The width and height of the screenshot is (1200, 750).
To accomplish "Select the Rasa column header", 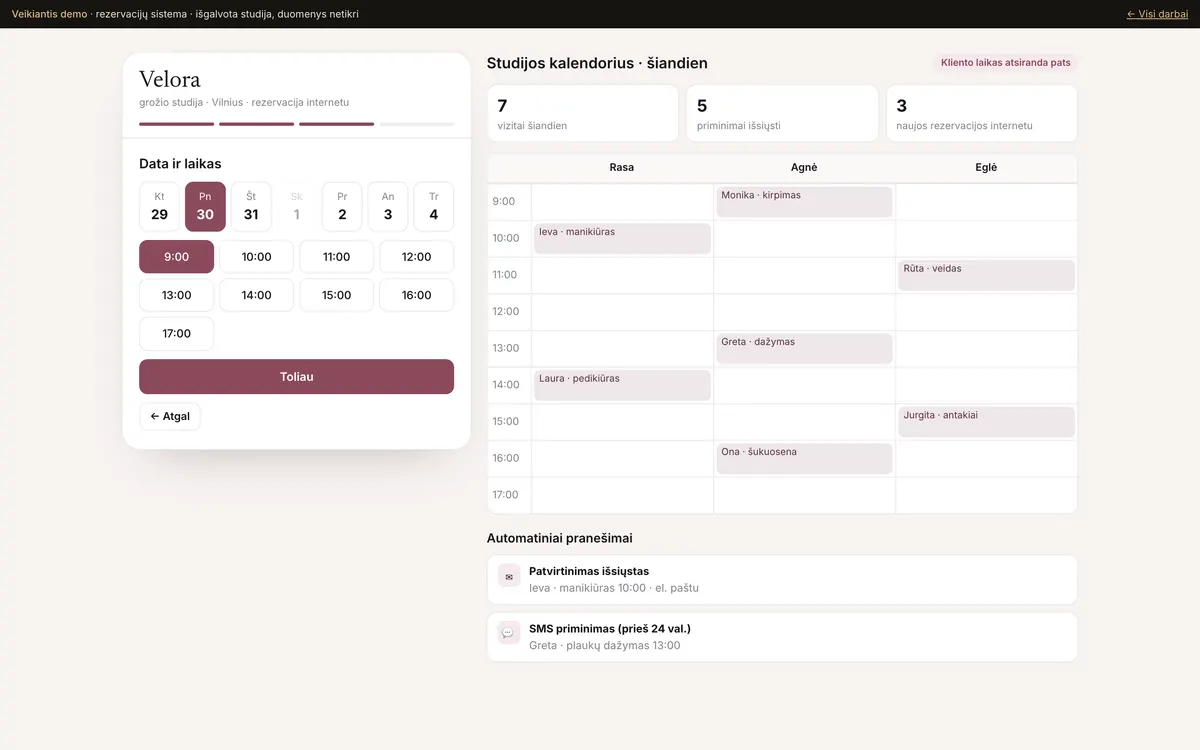I will 622,167.
